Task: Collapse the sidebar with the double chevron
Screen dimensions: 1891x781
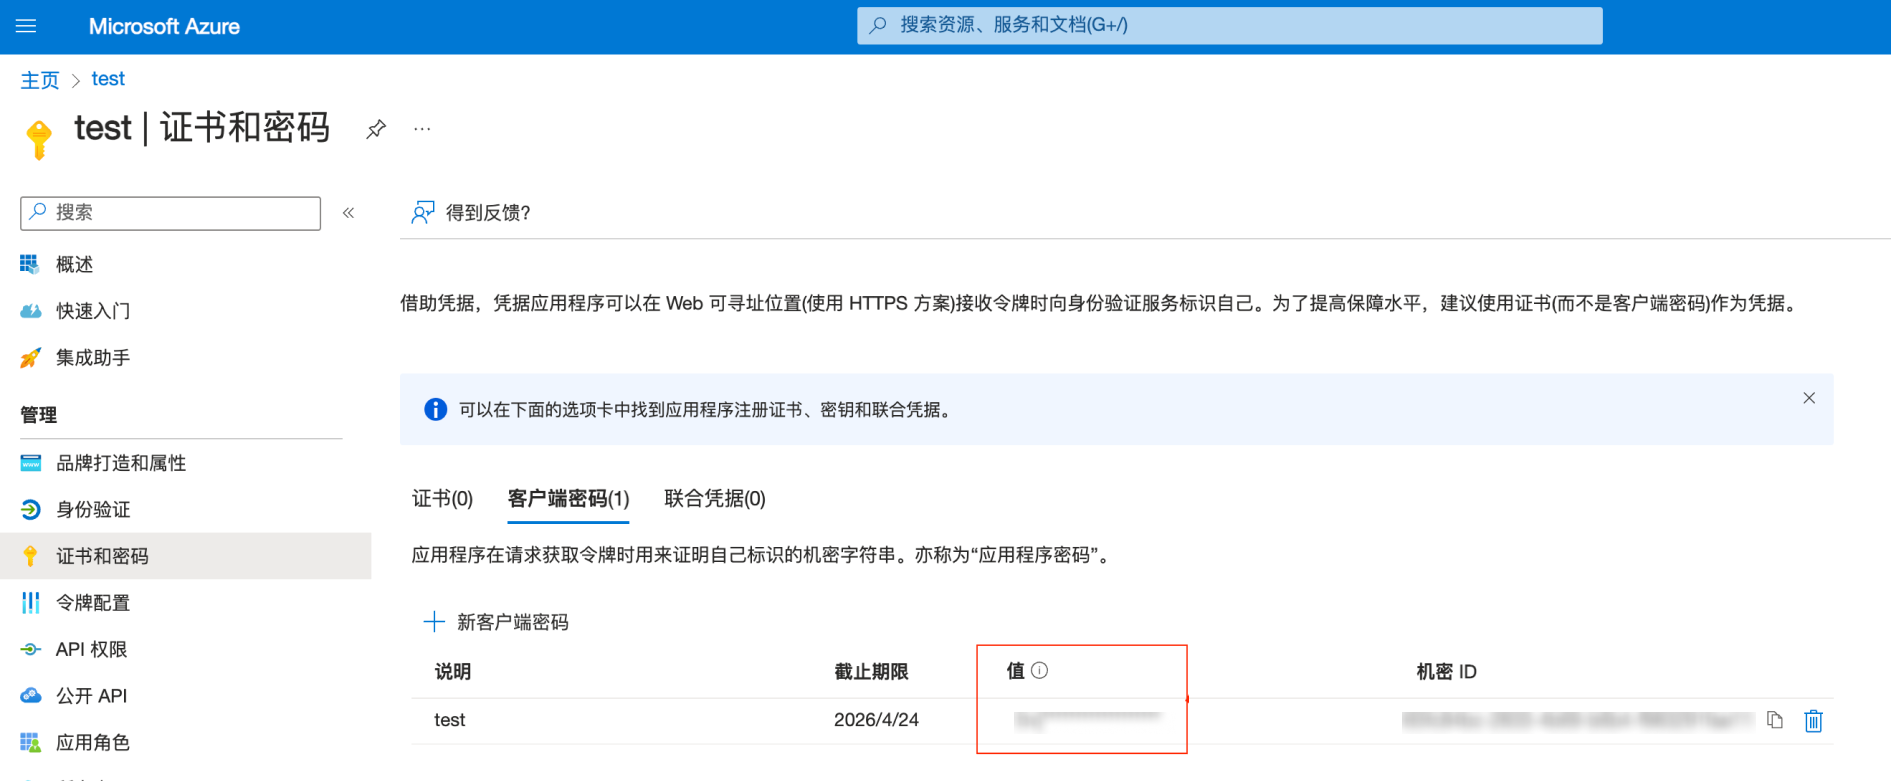Action: (348, 213)
